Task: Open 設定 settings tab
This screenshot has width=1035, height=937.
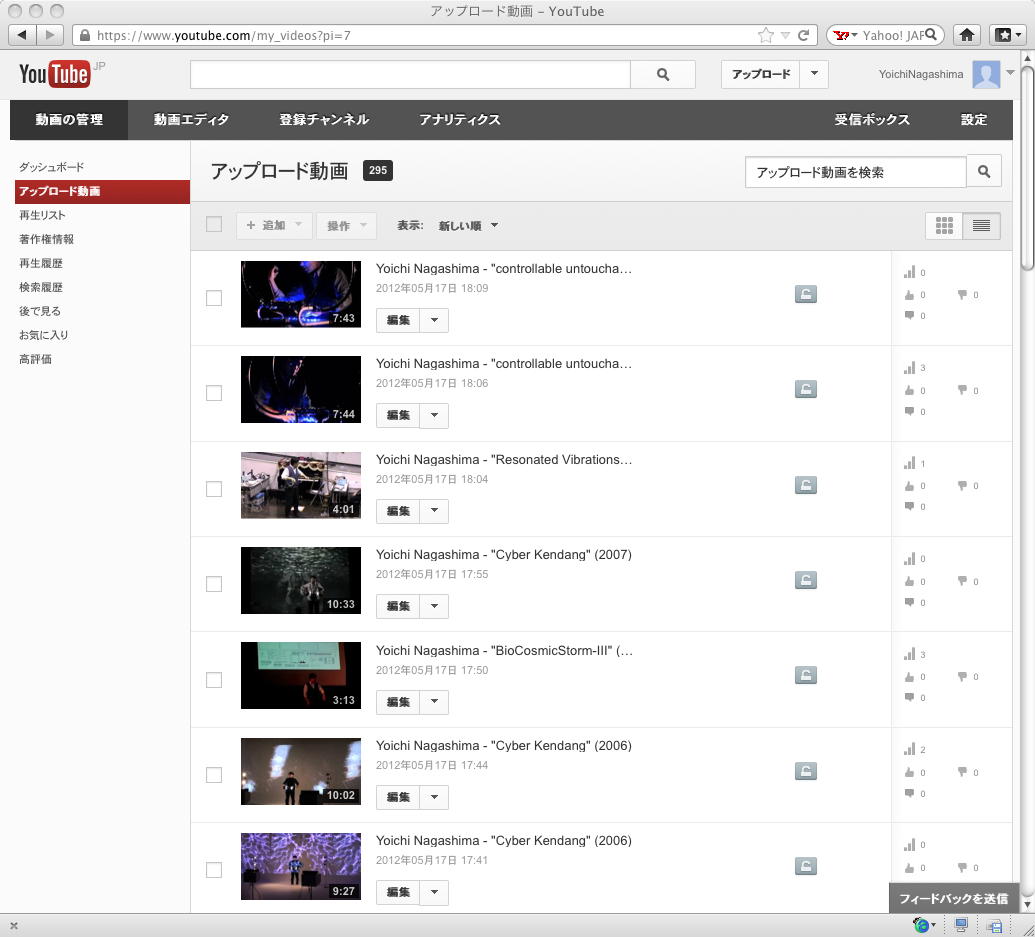Action: click(974, 119)
